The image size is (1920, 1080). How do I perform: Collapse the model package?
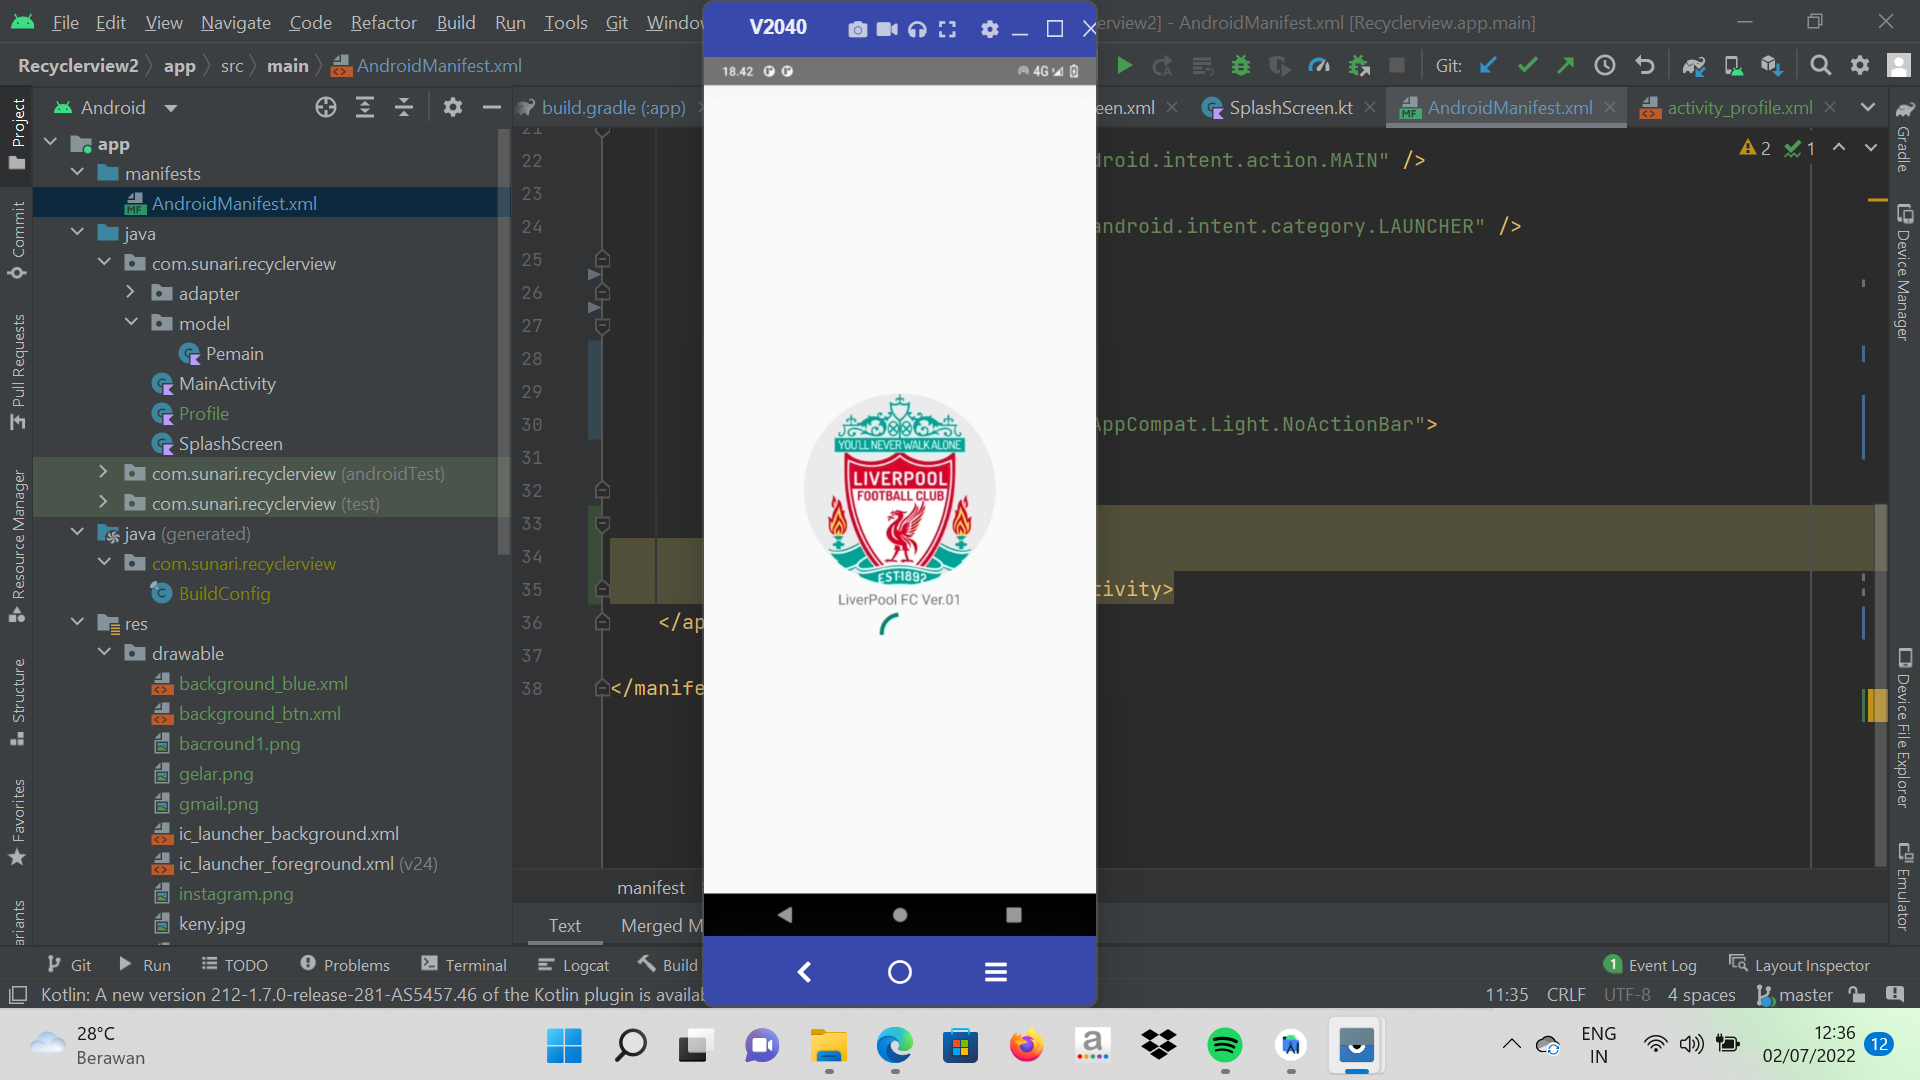(131, 323)
